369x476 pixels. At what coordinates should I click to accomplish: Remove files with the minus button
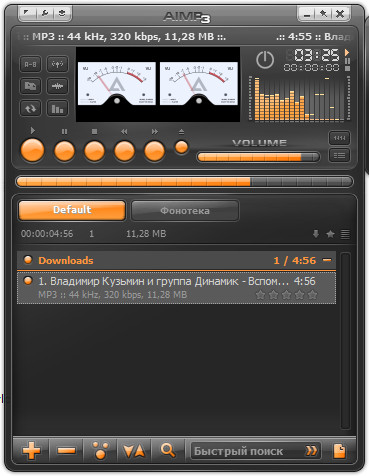[x=66, y=451]
